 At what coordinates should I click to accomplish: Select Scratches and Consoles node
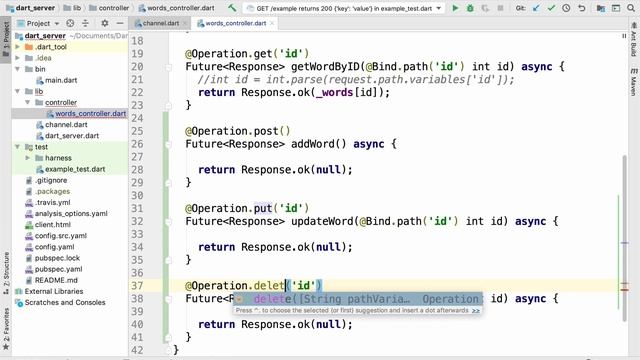tap(65, 302)
